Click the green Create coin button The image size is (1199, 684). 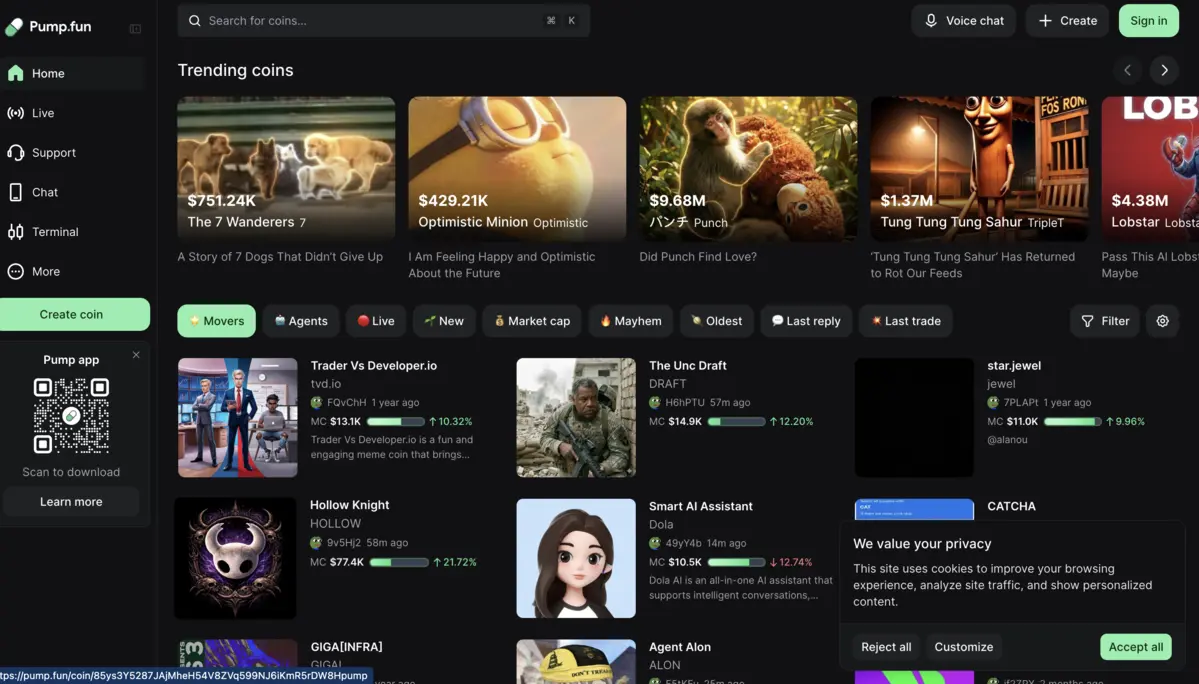pyautogui.click(x=71, y=314)
